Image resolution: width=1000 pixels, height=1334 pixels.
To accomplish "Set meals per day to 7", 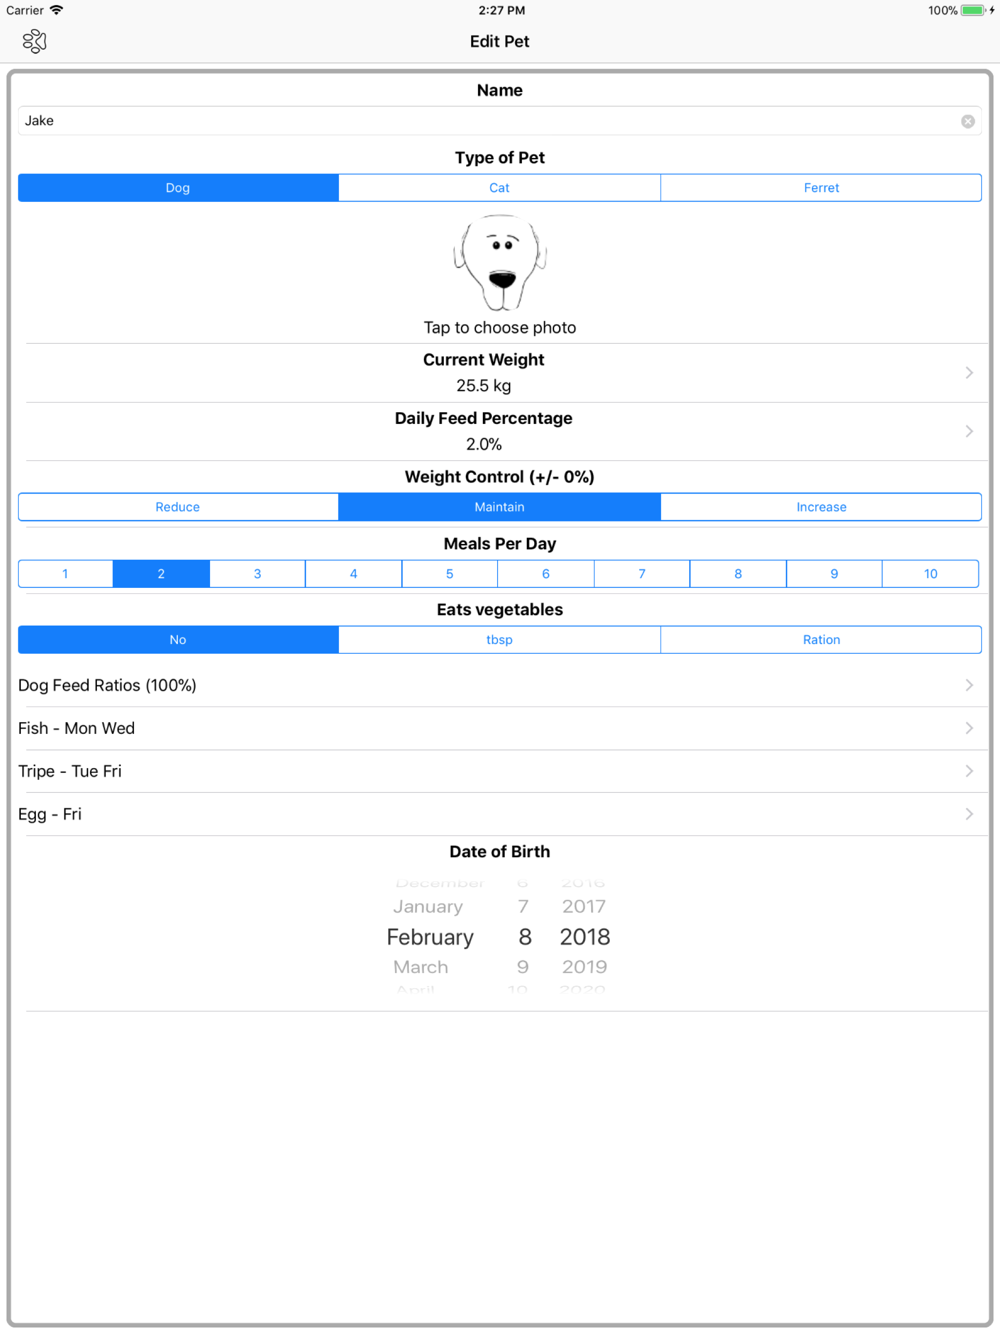I will [642, 574].
